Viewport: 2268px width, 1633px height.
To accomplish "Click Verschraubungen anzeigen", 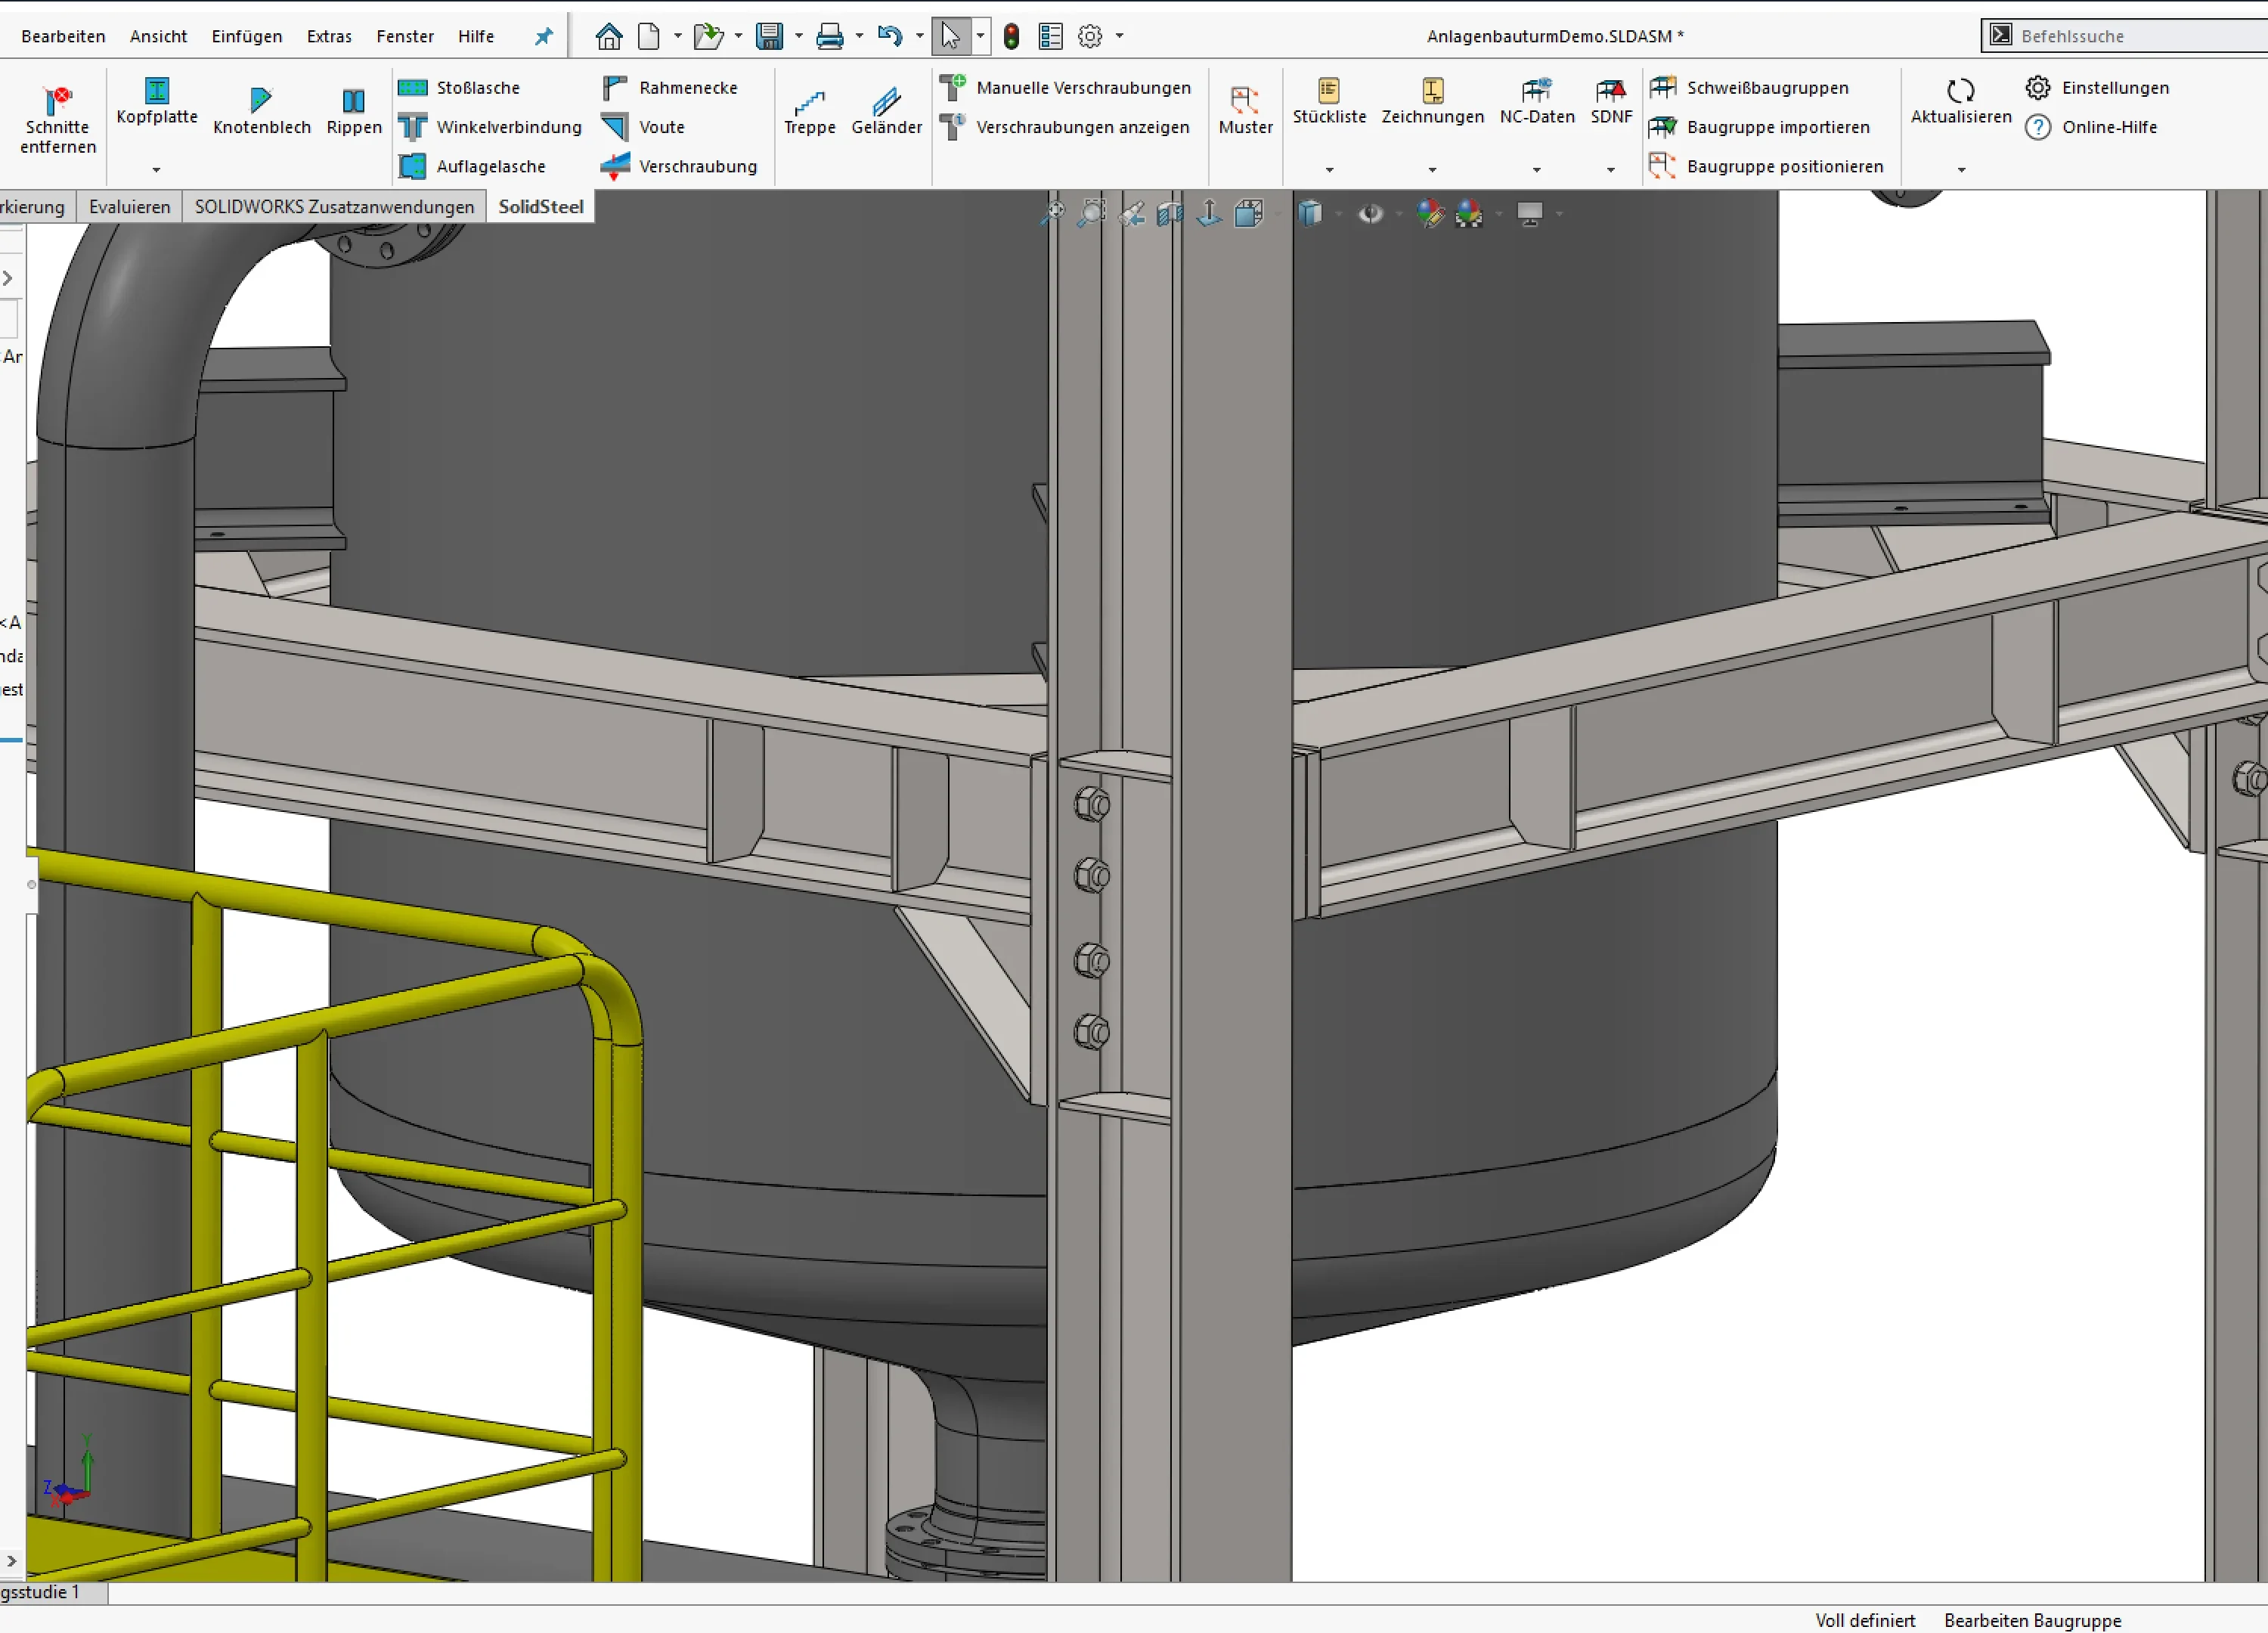I will pos(1065,127).
